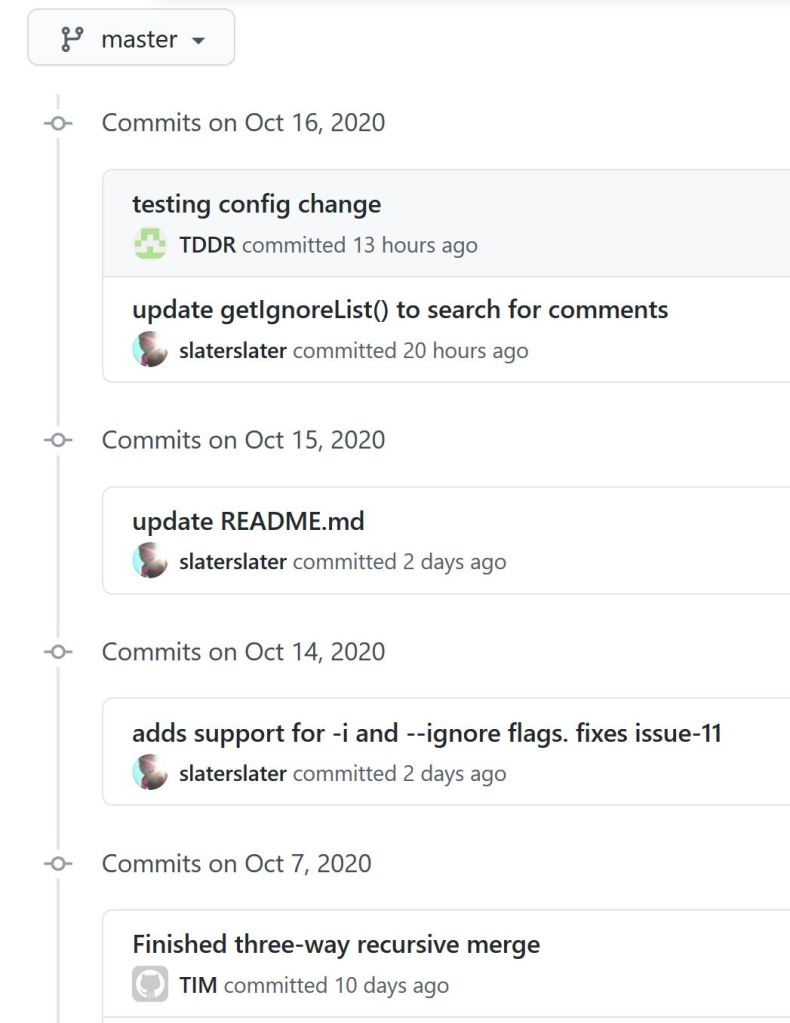
Task: Open the master branch dropdown
Action: click(x=131, y=39)
